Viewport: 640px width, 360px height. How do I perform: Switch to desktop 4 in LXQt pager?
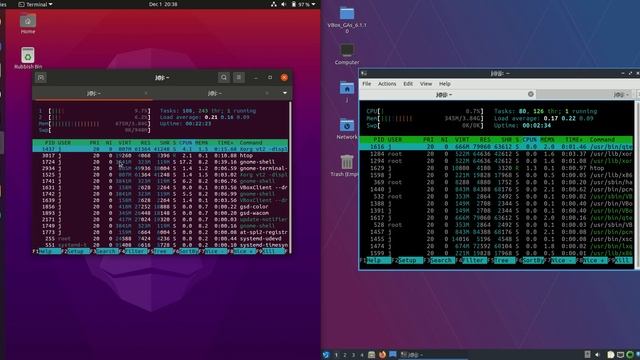[x=362, y=355]
